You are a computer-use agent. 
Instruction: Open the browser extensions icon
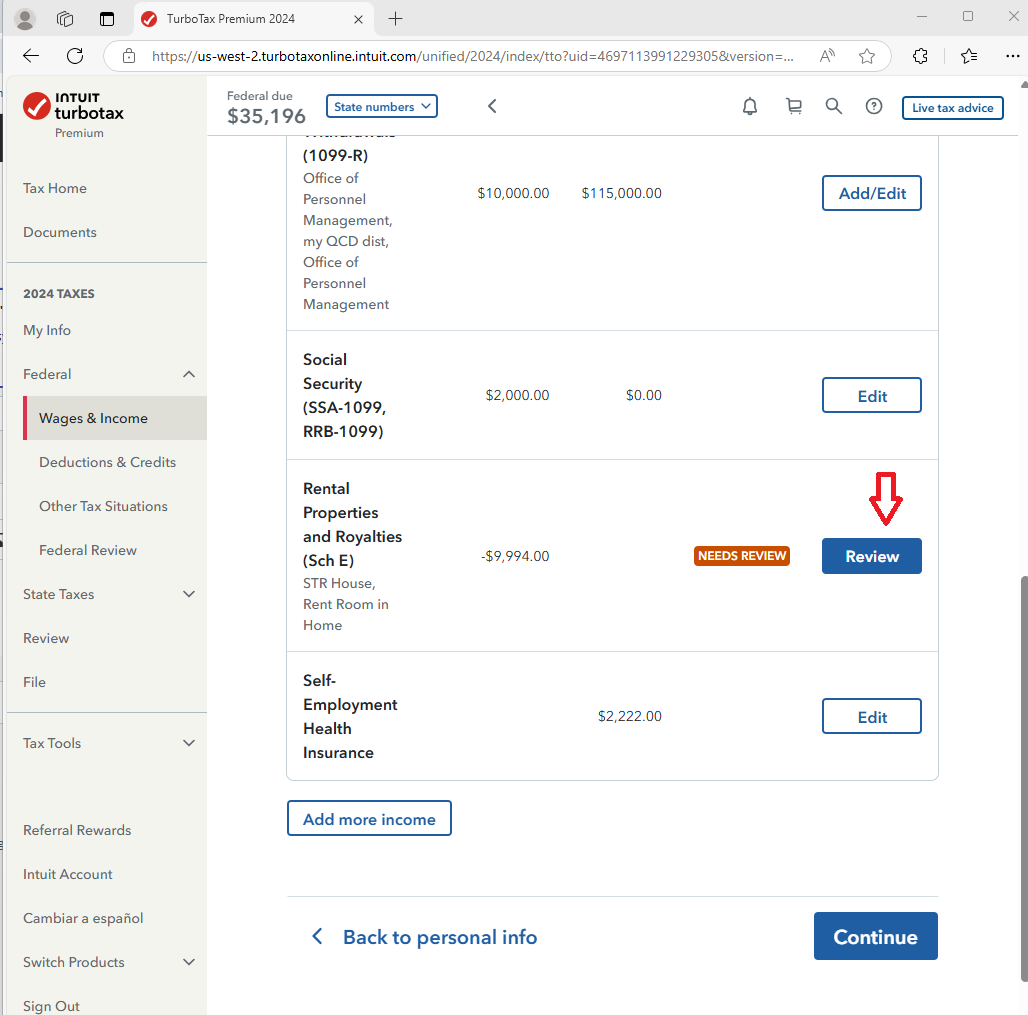pos(920,56)
